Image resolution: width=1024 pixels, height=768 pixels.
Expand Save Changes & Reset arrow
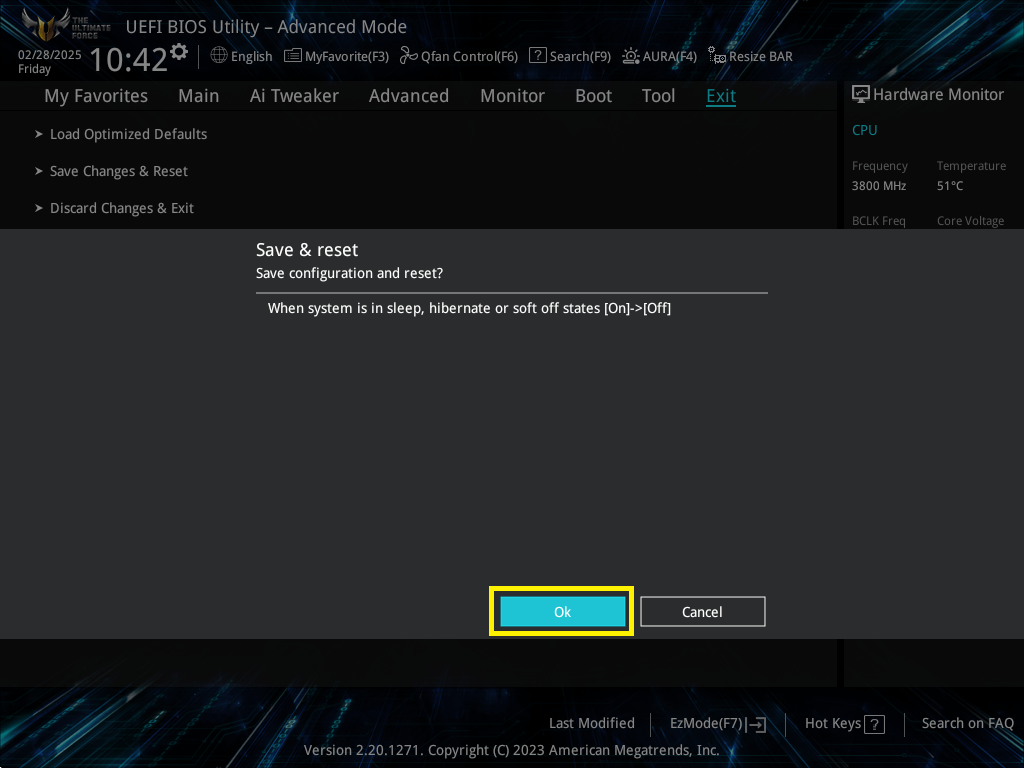[x=39, y=171]
